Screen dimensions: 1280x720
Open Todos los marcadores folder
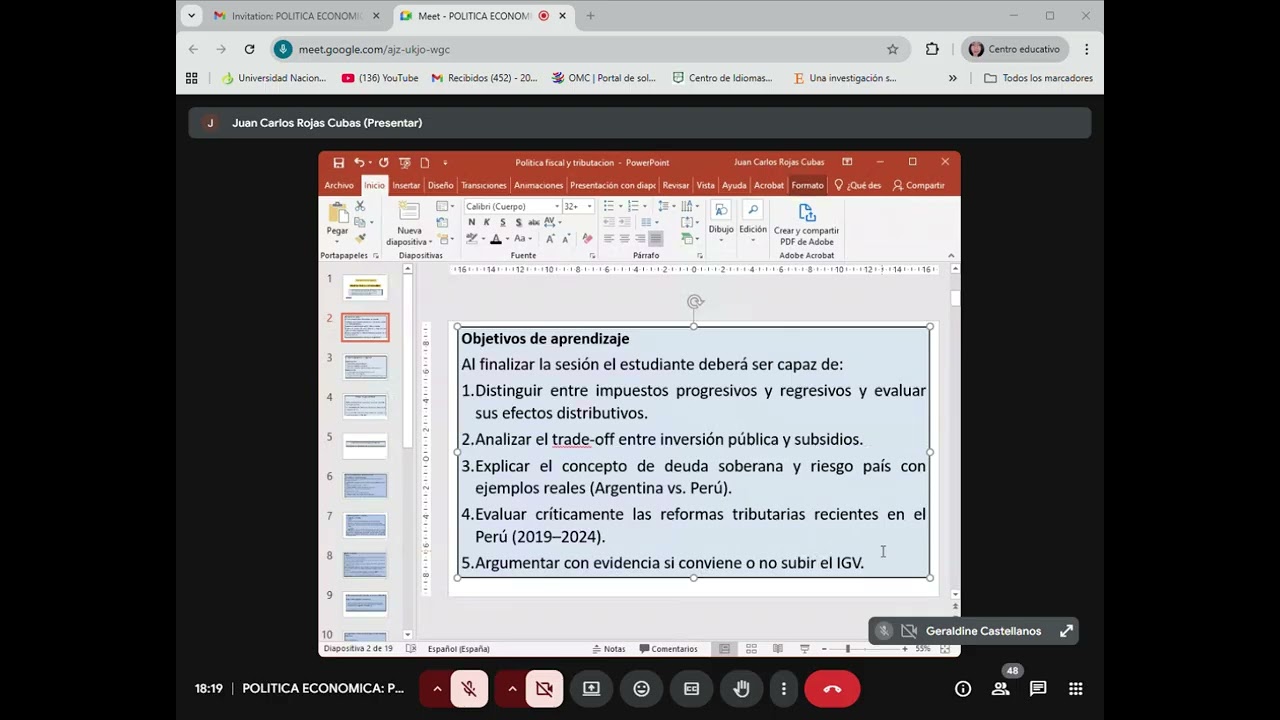(x=1038, y=78)
